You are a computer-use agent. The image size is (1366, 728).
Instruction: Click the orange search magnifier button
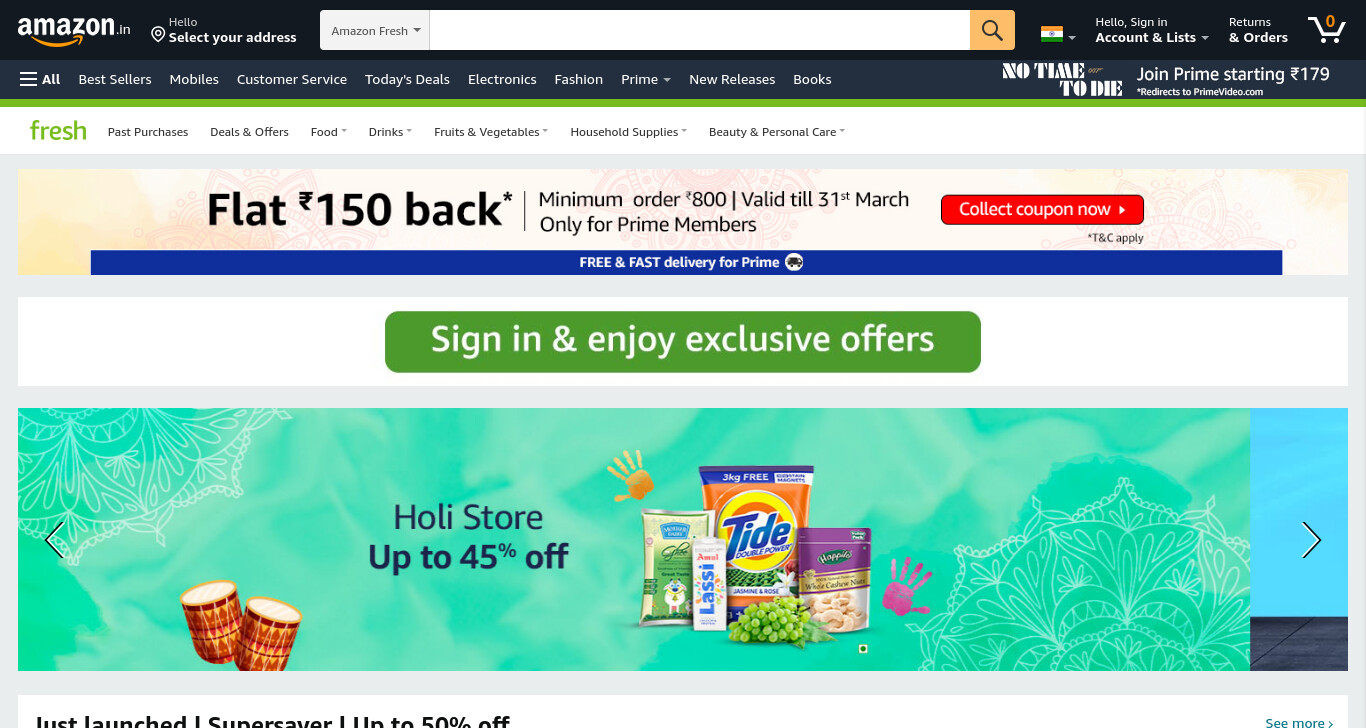coord(992,30)
